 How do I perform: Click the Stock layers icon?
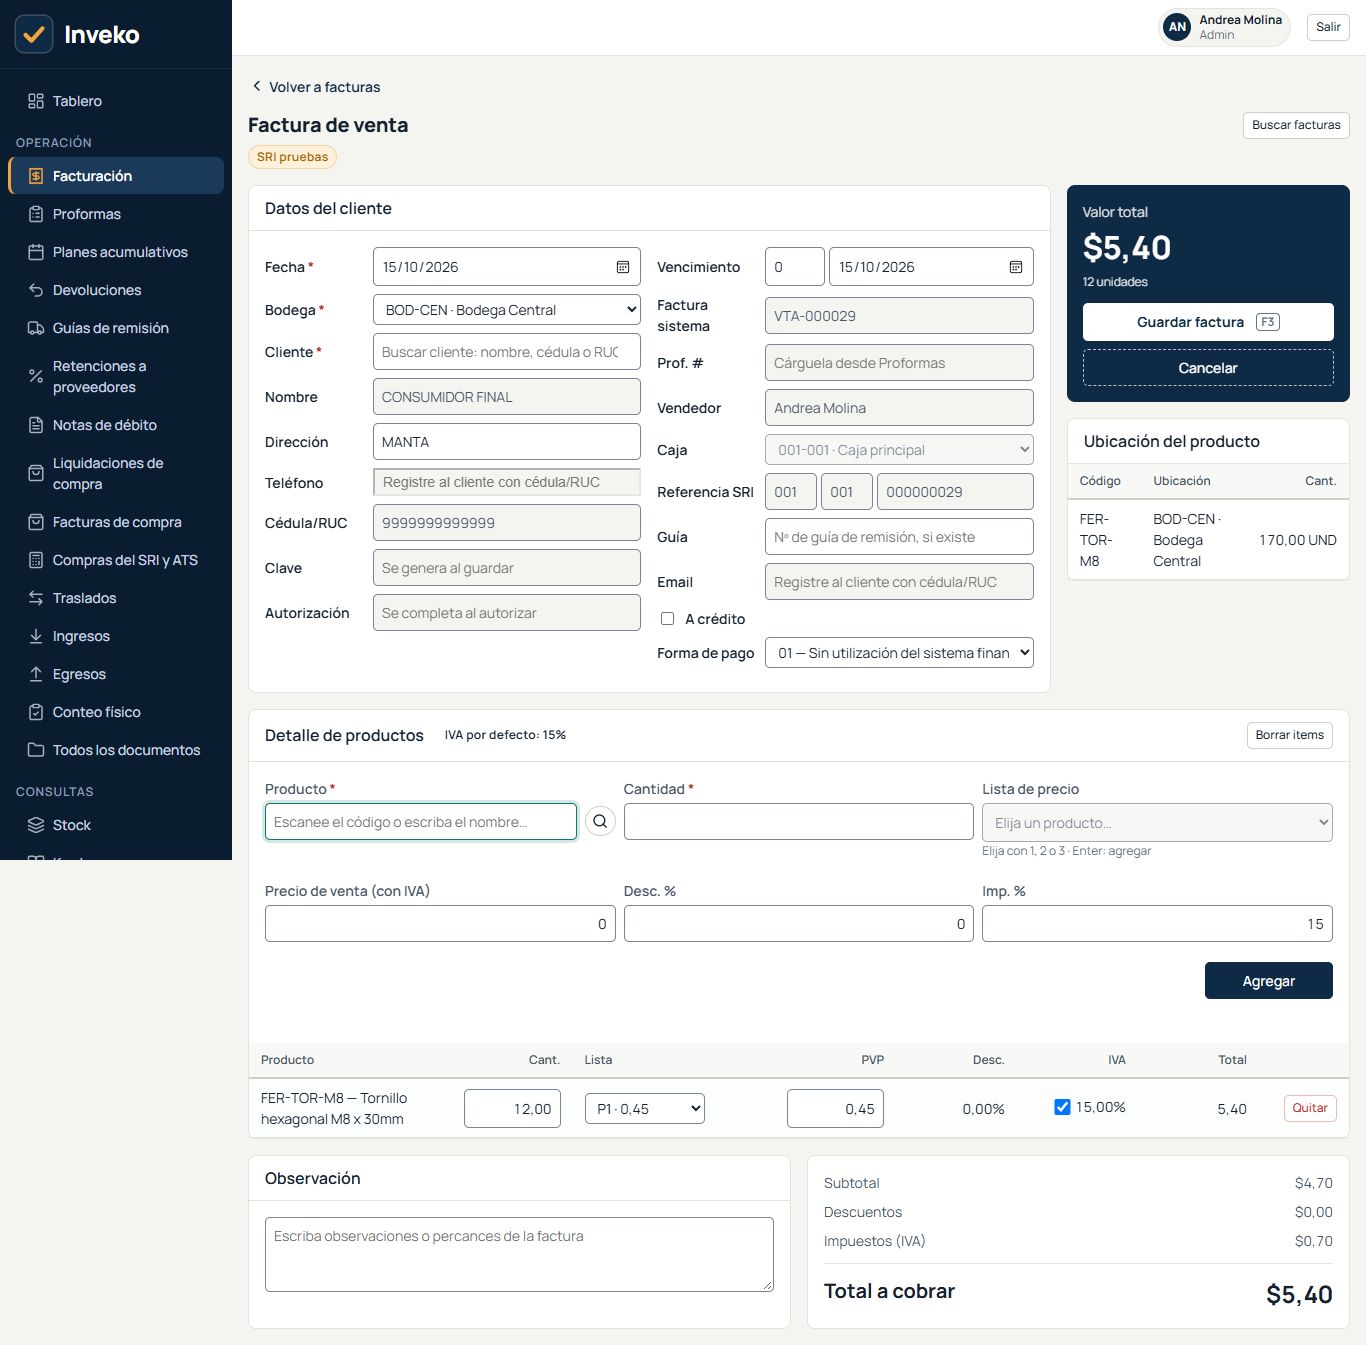tap(36, 825)
